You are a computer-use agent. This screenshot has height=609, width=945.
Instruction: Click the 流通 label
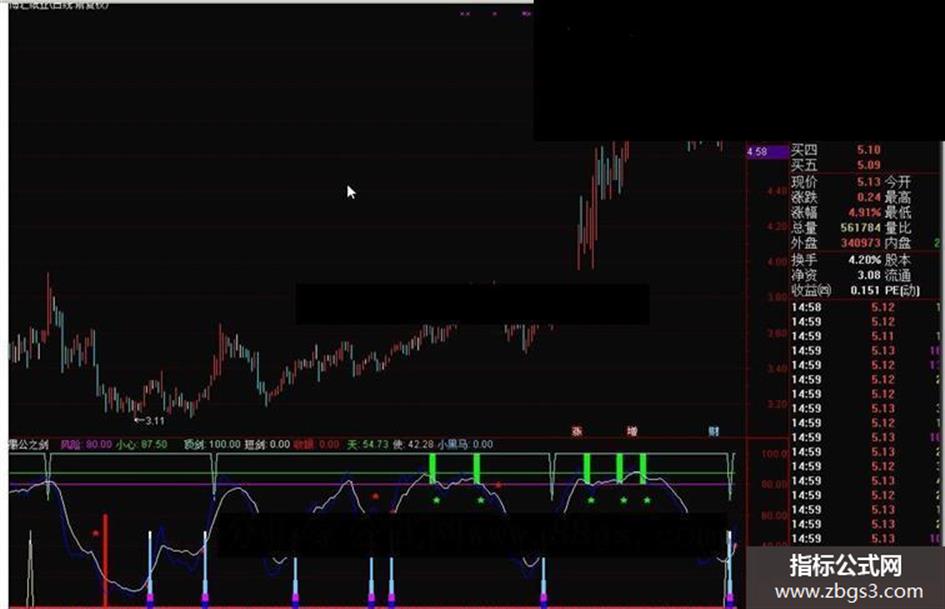coord(898,275)
